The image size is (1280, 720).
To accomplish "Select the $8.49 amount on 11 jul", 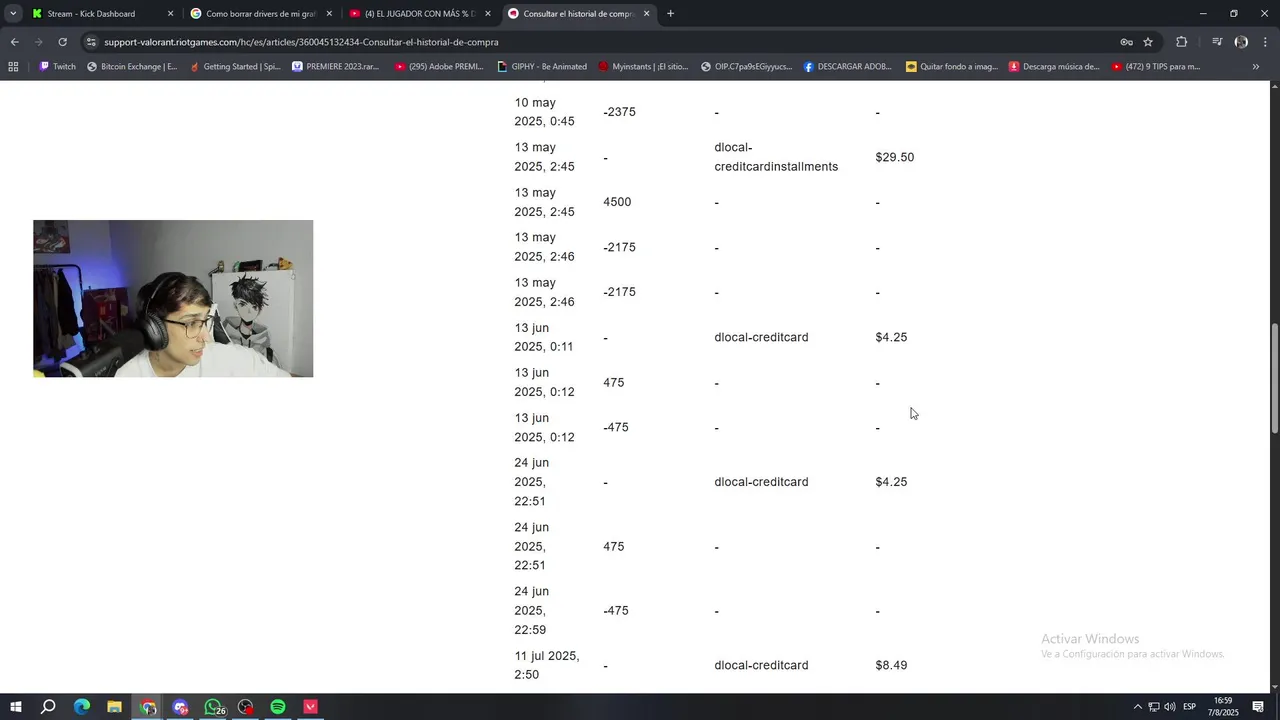I will [891, 665].
